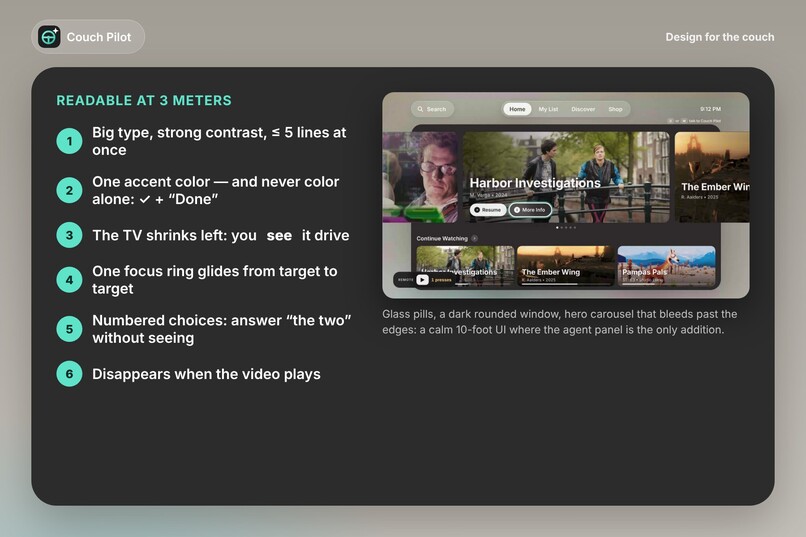Go to the Shop tab
The image size is (806, 537).
[615, 109]
